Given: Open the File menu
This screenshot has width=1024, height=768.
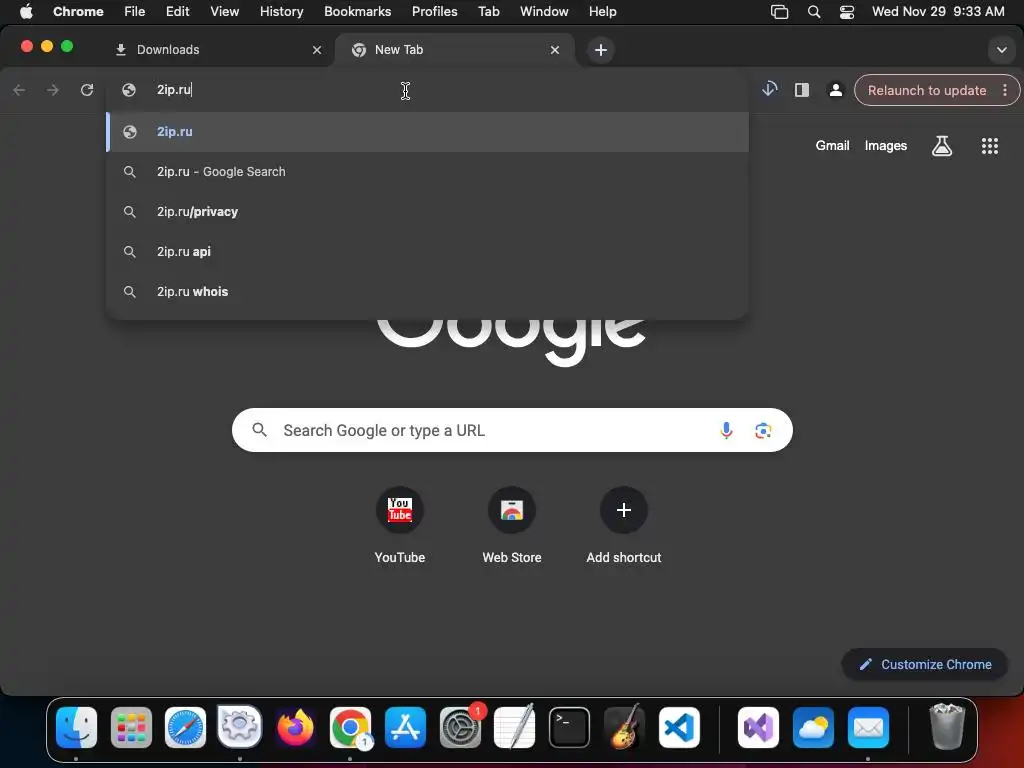Looking at the screenshot, I should [135, 11].
